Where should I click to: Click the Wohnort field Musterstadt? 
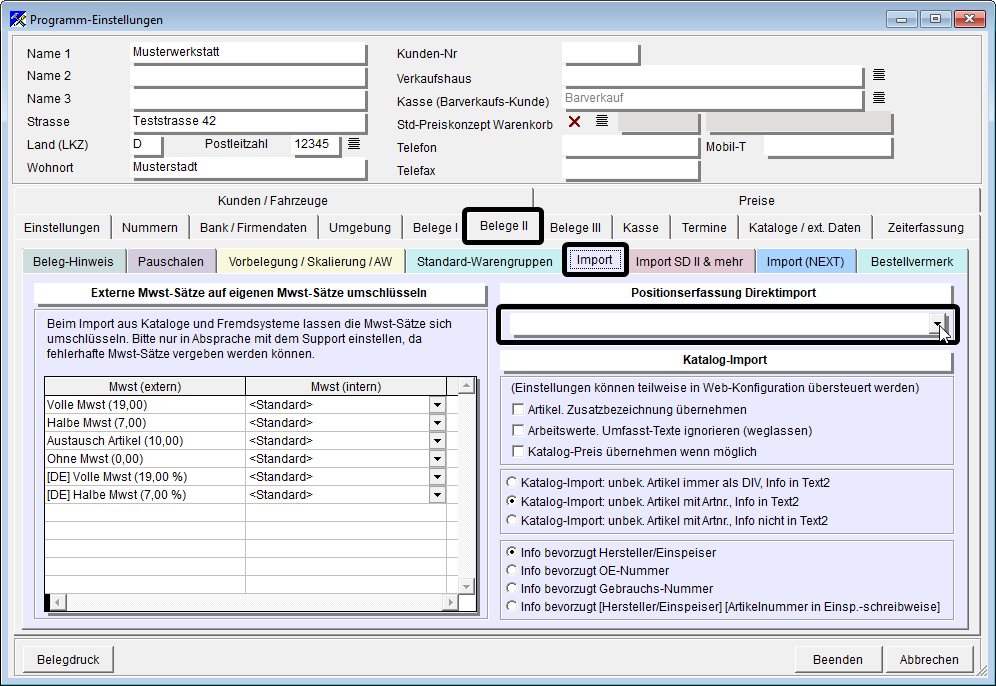coord(248,168)
